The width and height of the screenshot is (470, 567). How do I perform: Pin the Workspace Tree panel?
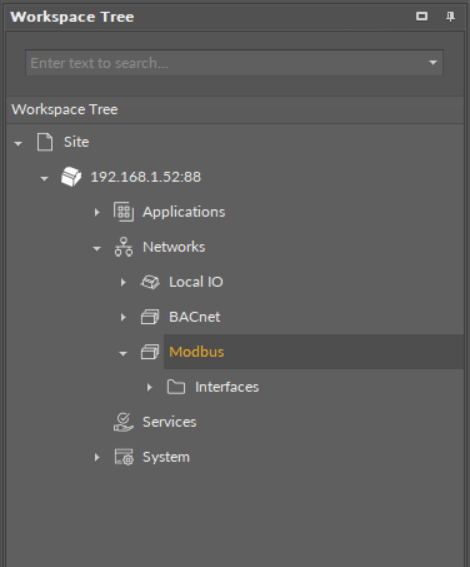(x=450, y=17)
